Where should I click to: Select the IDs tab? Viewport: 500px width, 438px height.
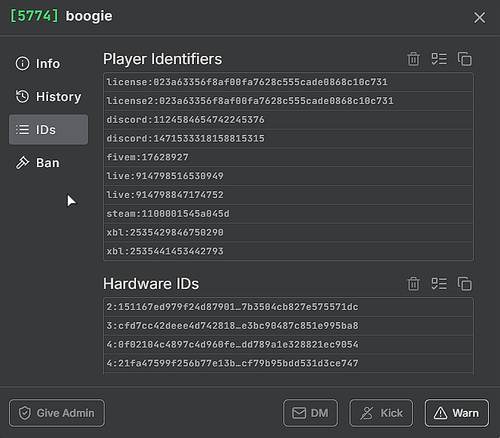pyautogui.click(x=49, y=130)
